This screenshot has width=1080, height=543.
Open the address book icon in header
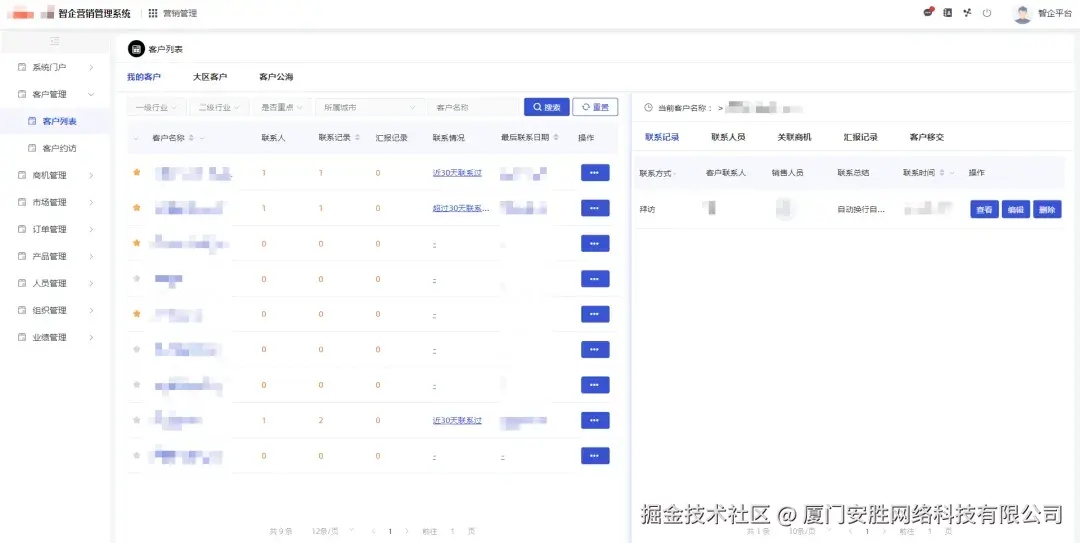(x=948, y=12)
